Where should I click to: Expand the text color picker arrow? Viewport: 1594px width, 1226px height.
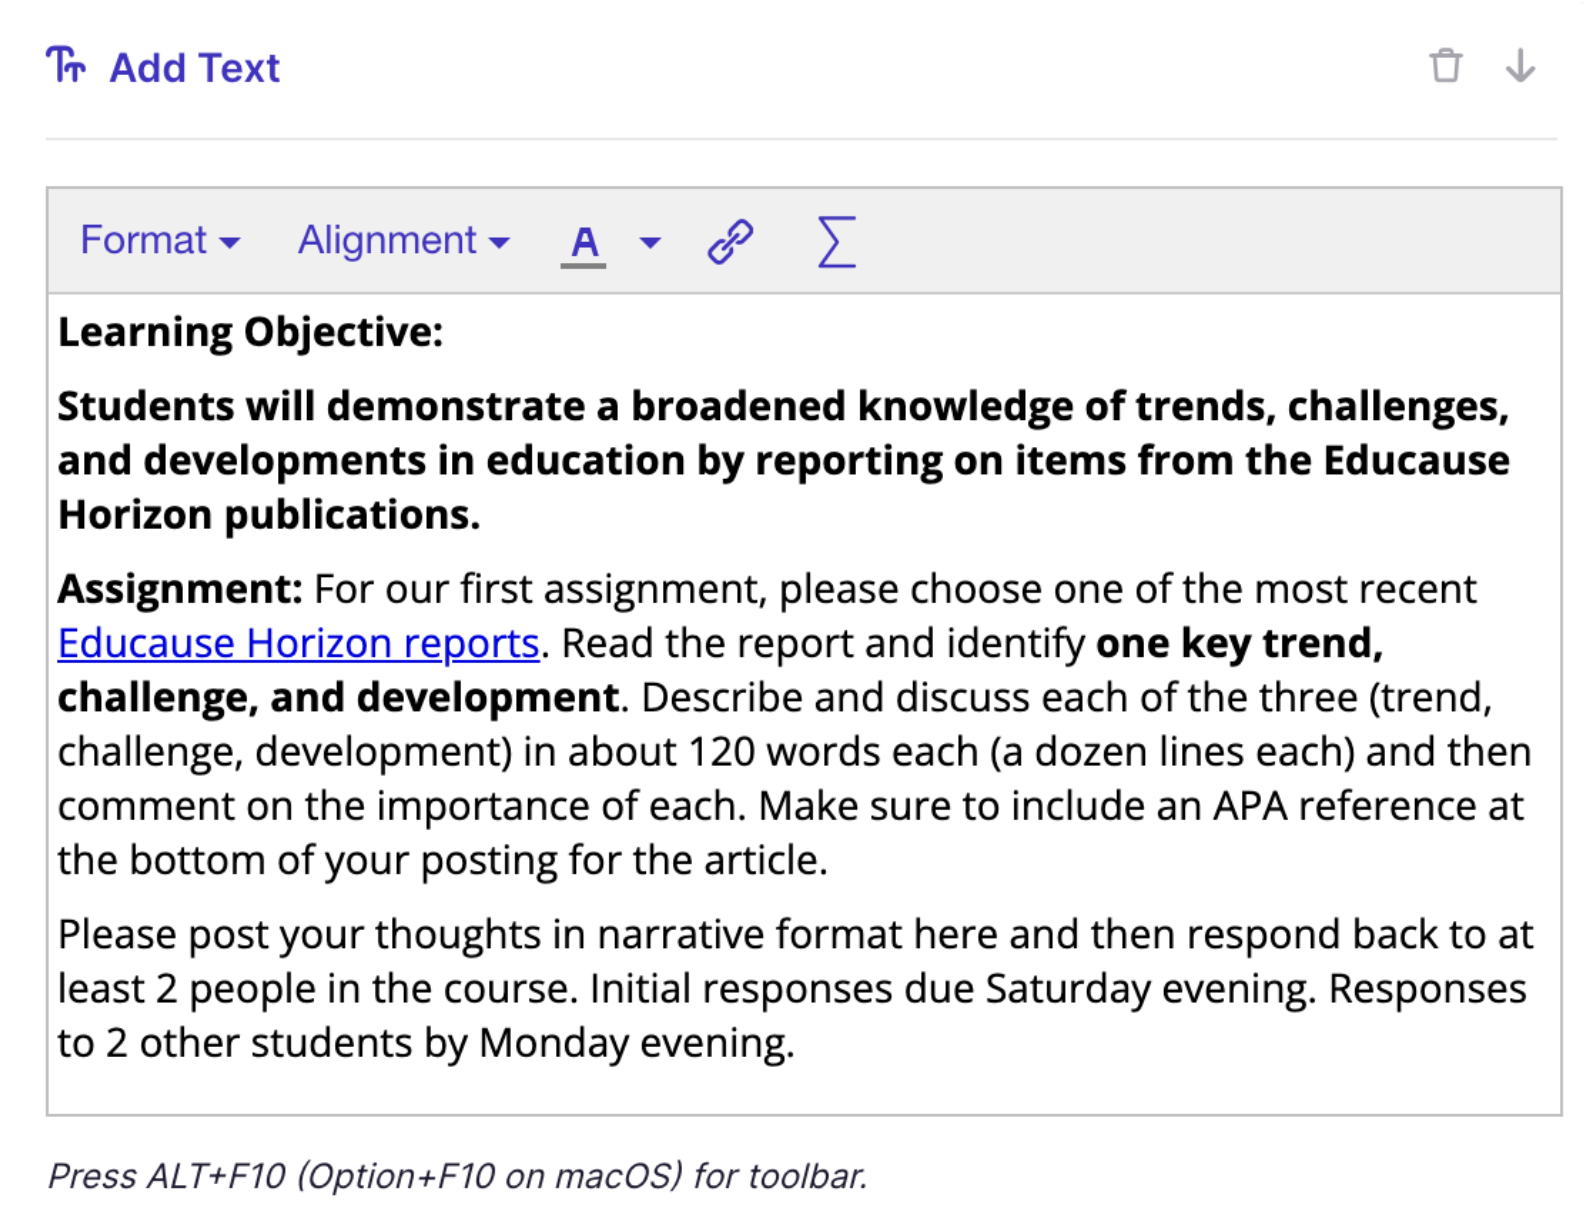pyautogui.click(x=650, y=242)
